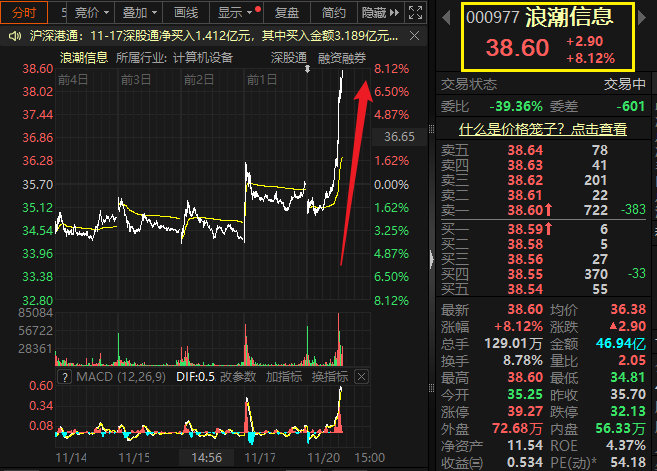Click 换指标 button
The height and width of the screenshot is (471, 657).
point(330,377)
